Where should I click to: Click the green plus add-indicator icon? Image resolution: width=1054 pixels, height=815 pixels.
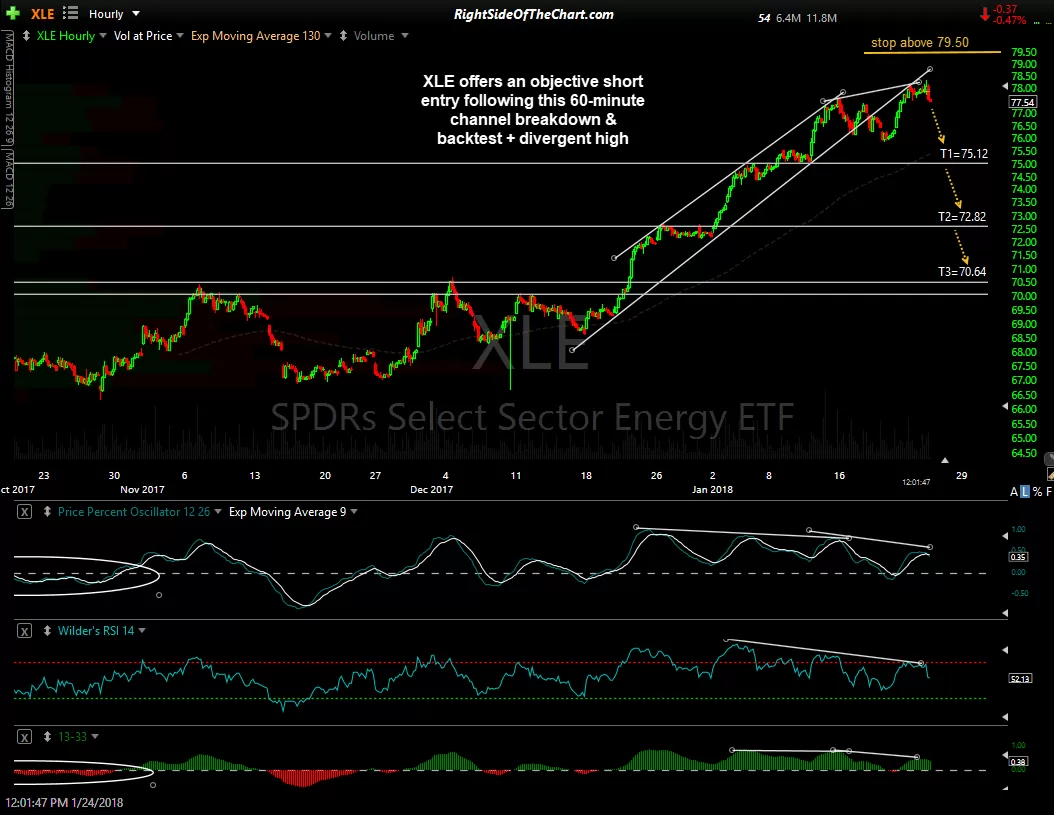[x=13, y=13]
